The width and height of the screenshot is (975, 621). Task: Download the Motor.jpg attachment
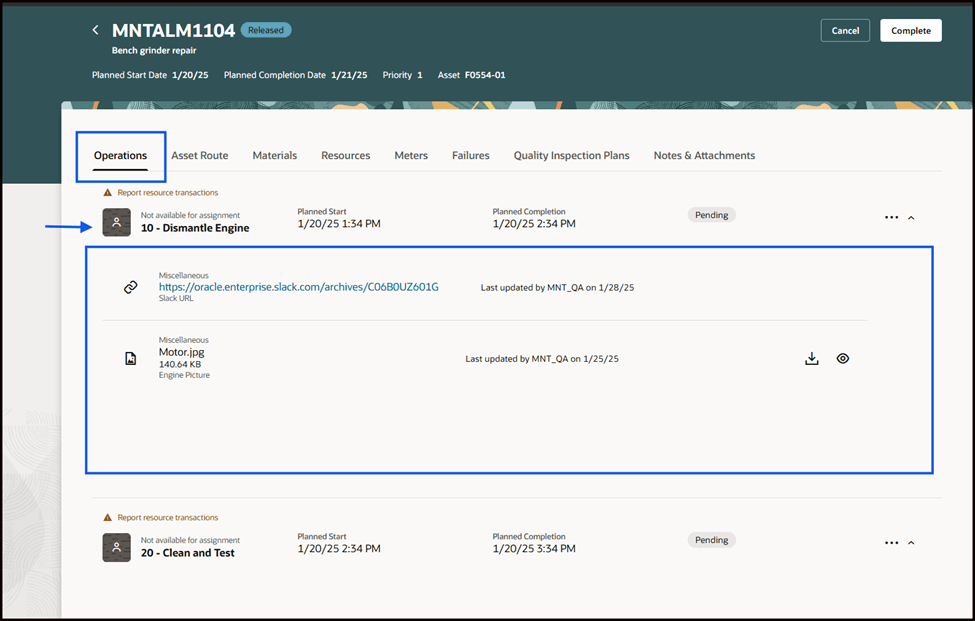point(812,357)
